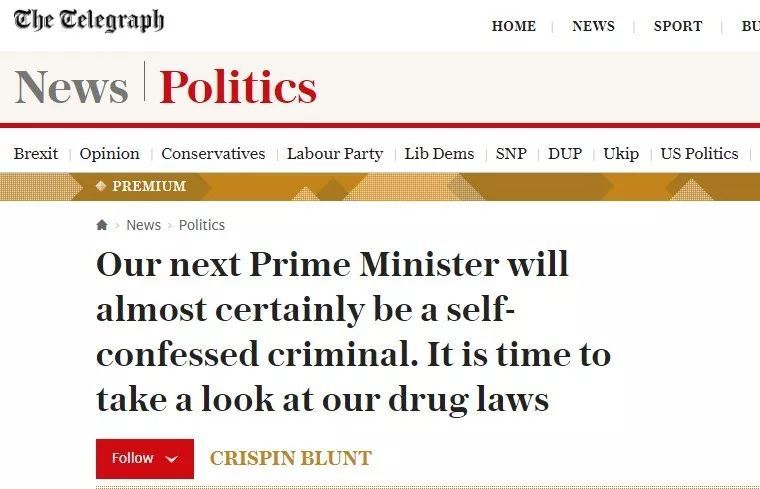The height and width of the screenshot is (489, 760).
Task: Open author Crispin Blunt's page
Action: click(290, 459)
